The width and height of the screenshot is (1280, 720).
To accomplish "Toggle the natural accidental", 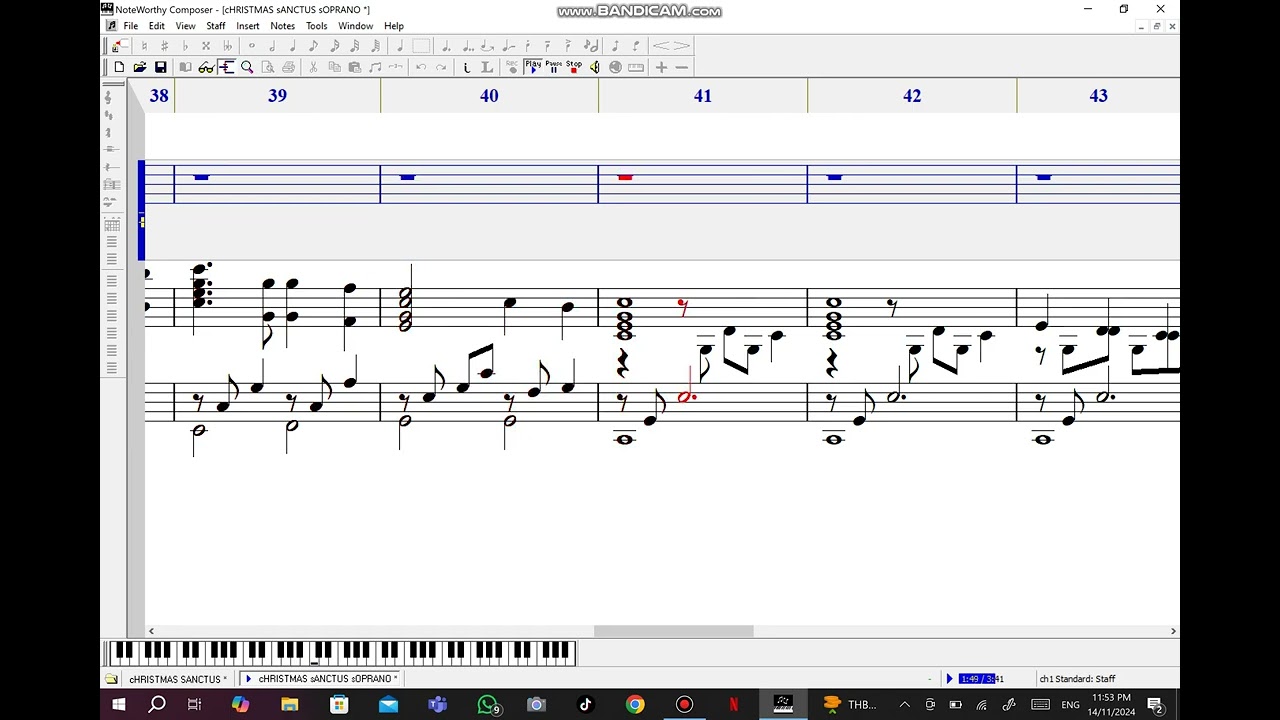I will pyautogui.click(x=144, y=46).
